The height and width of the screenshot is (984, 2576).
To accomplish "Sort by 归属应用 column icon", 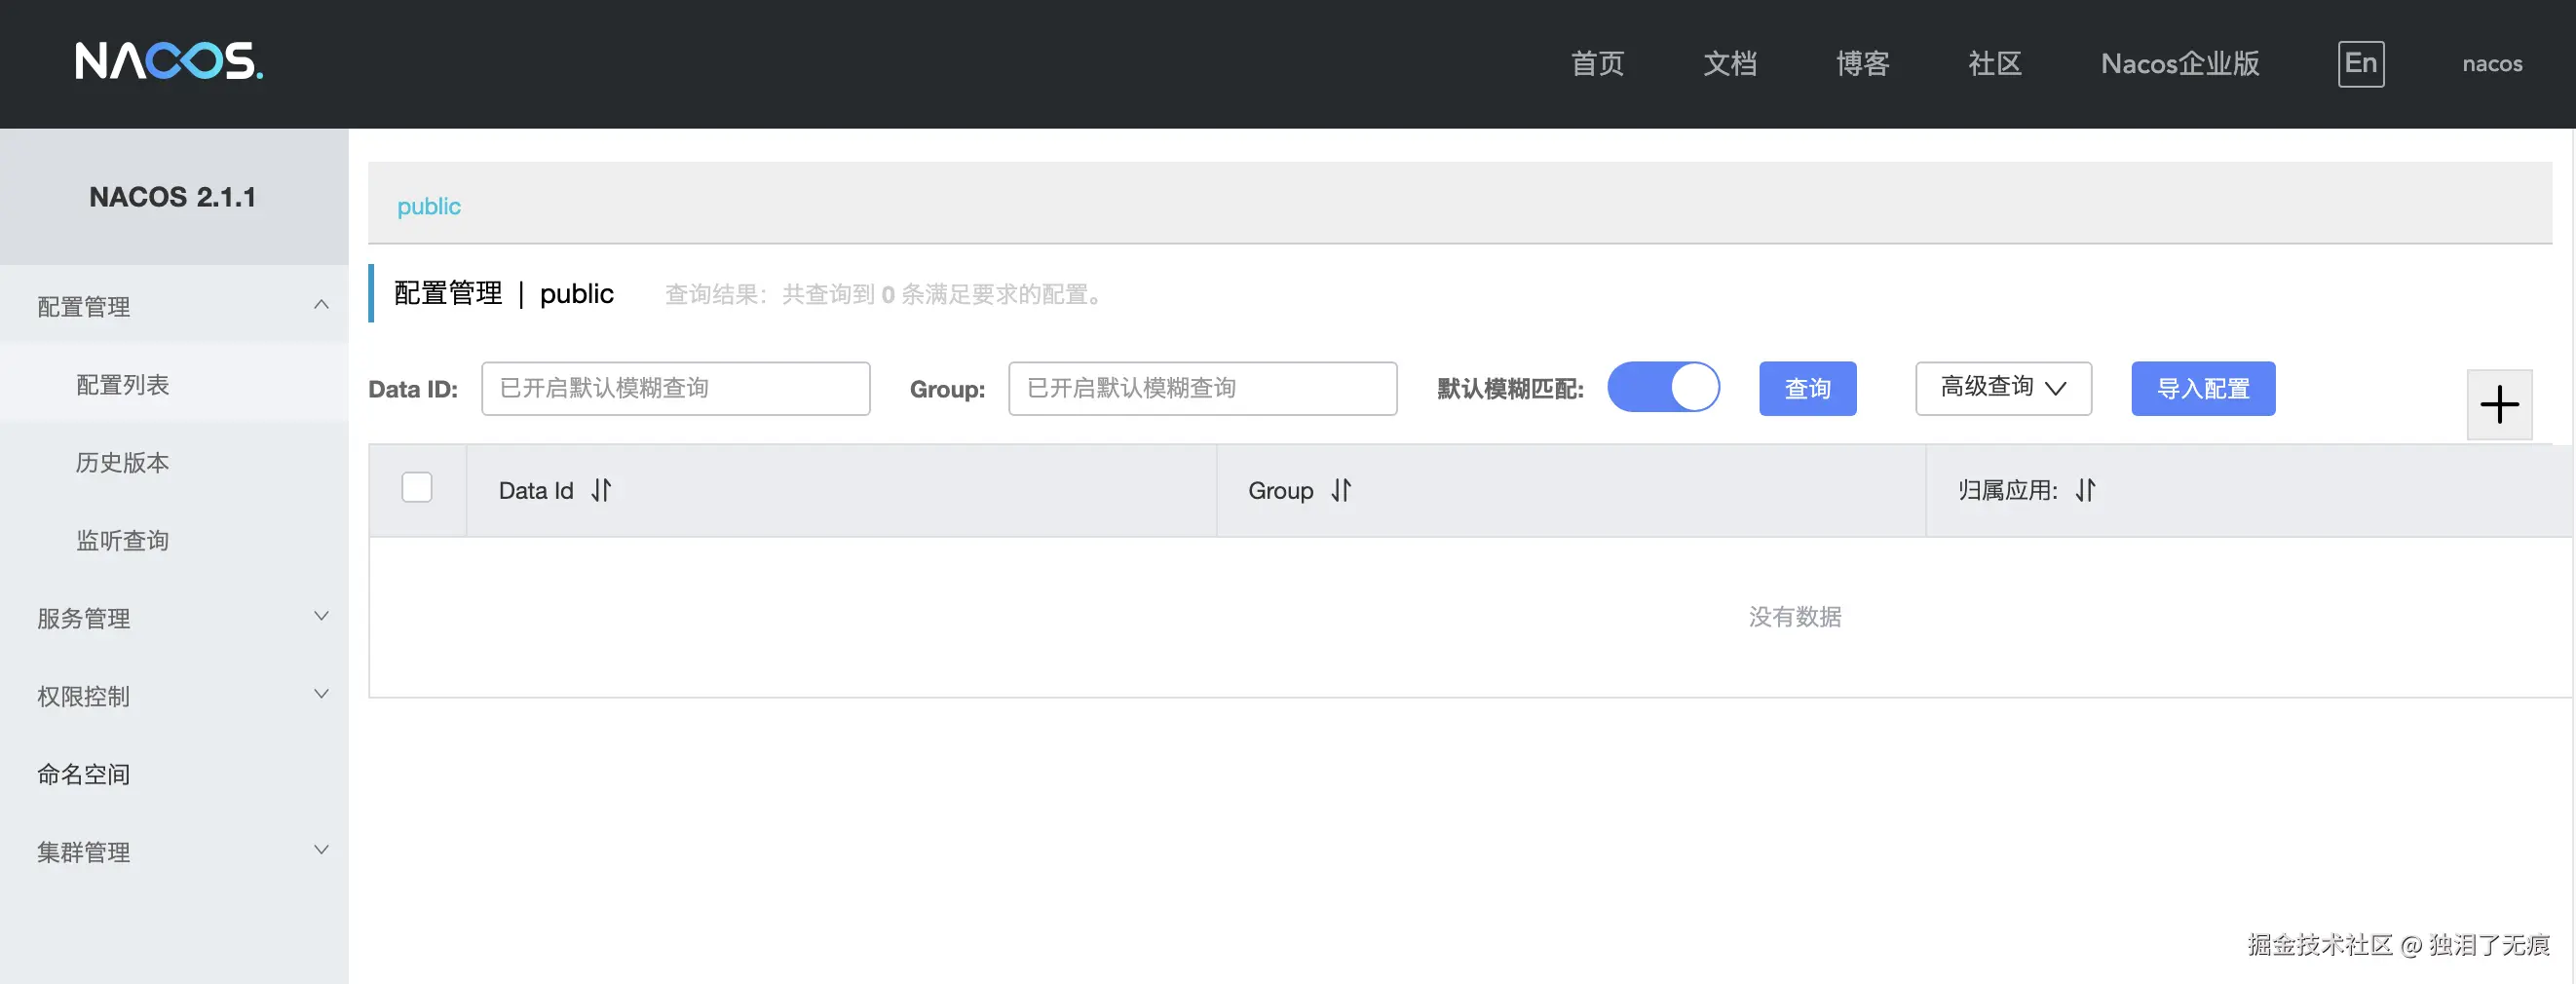I will tap(2085, 490).
